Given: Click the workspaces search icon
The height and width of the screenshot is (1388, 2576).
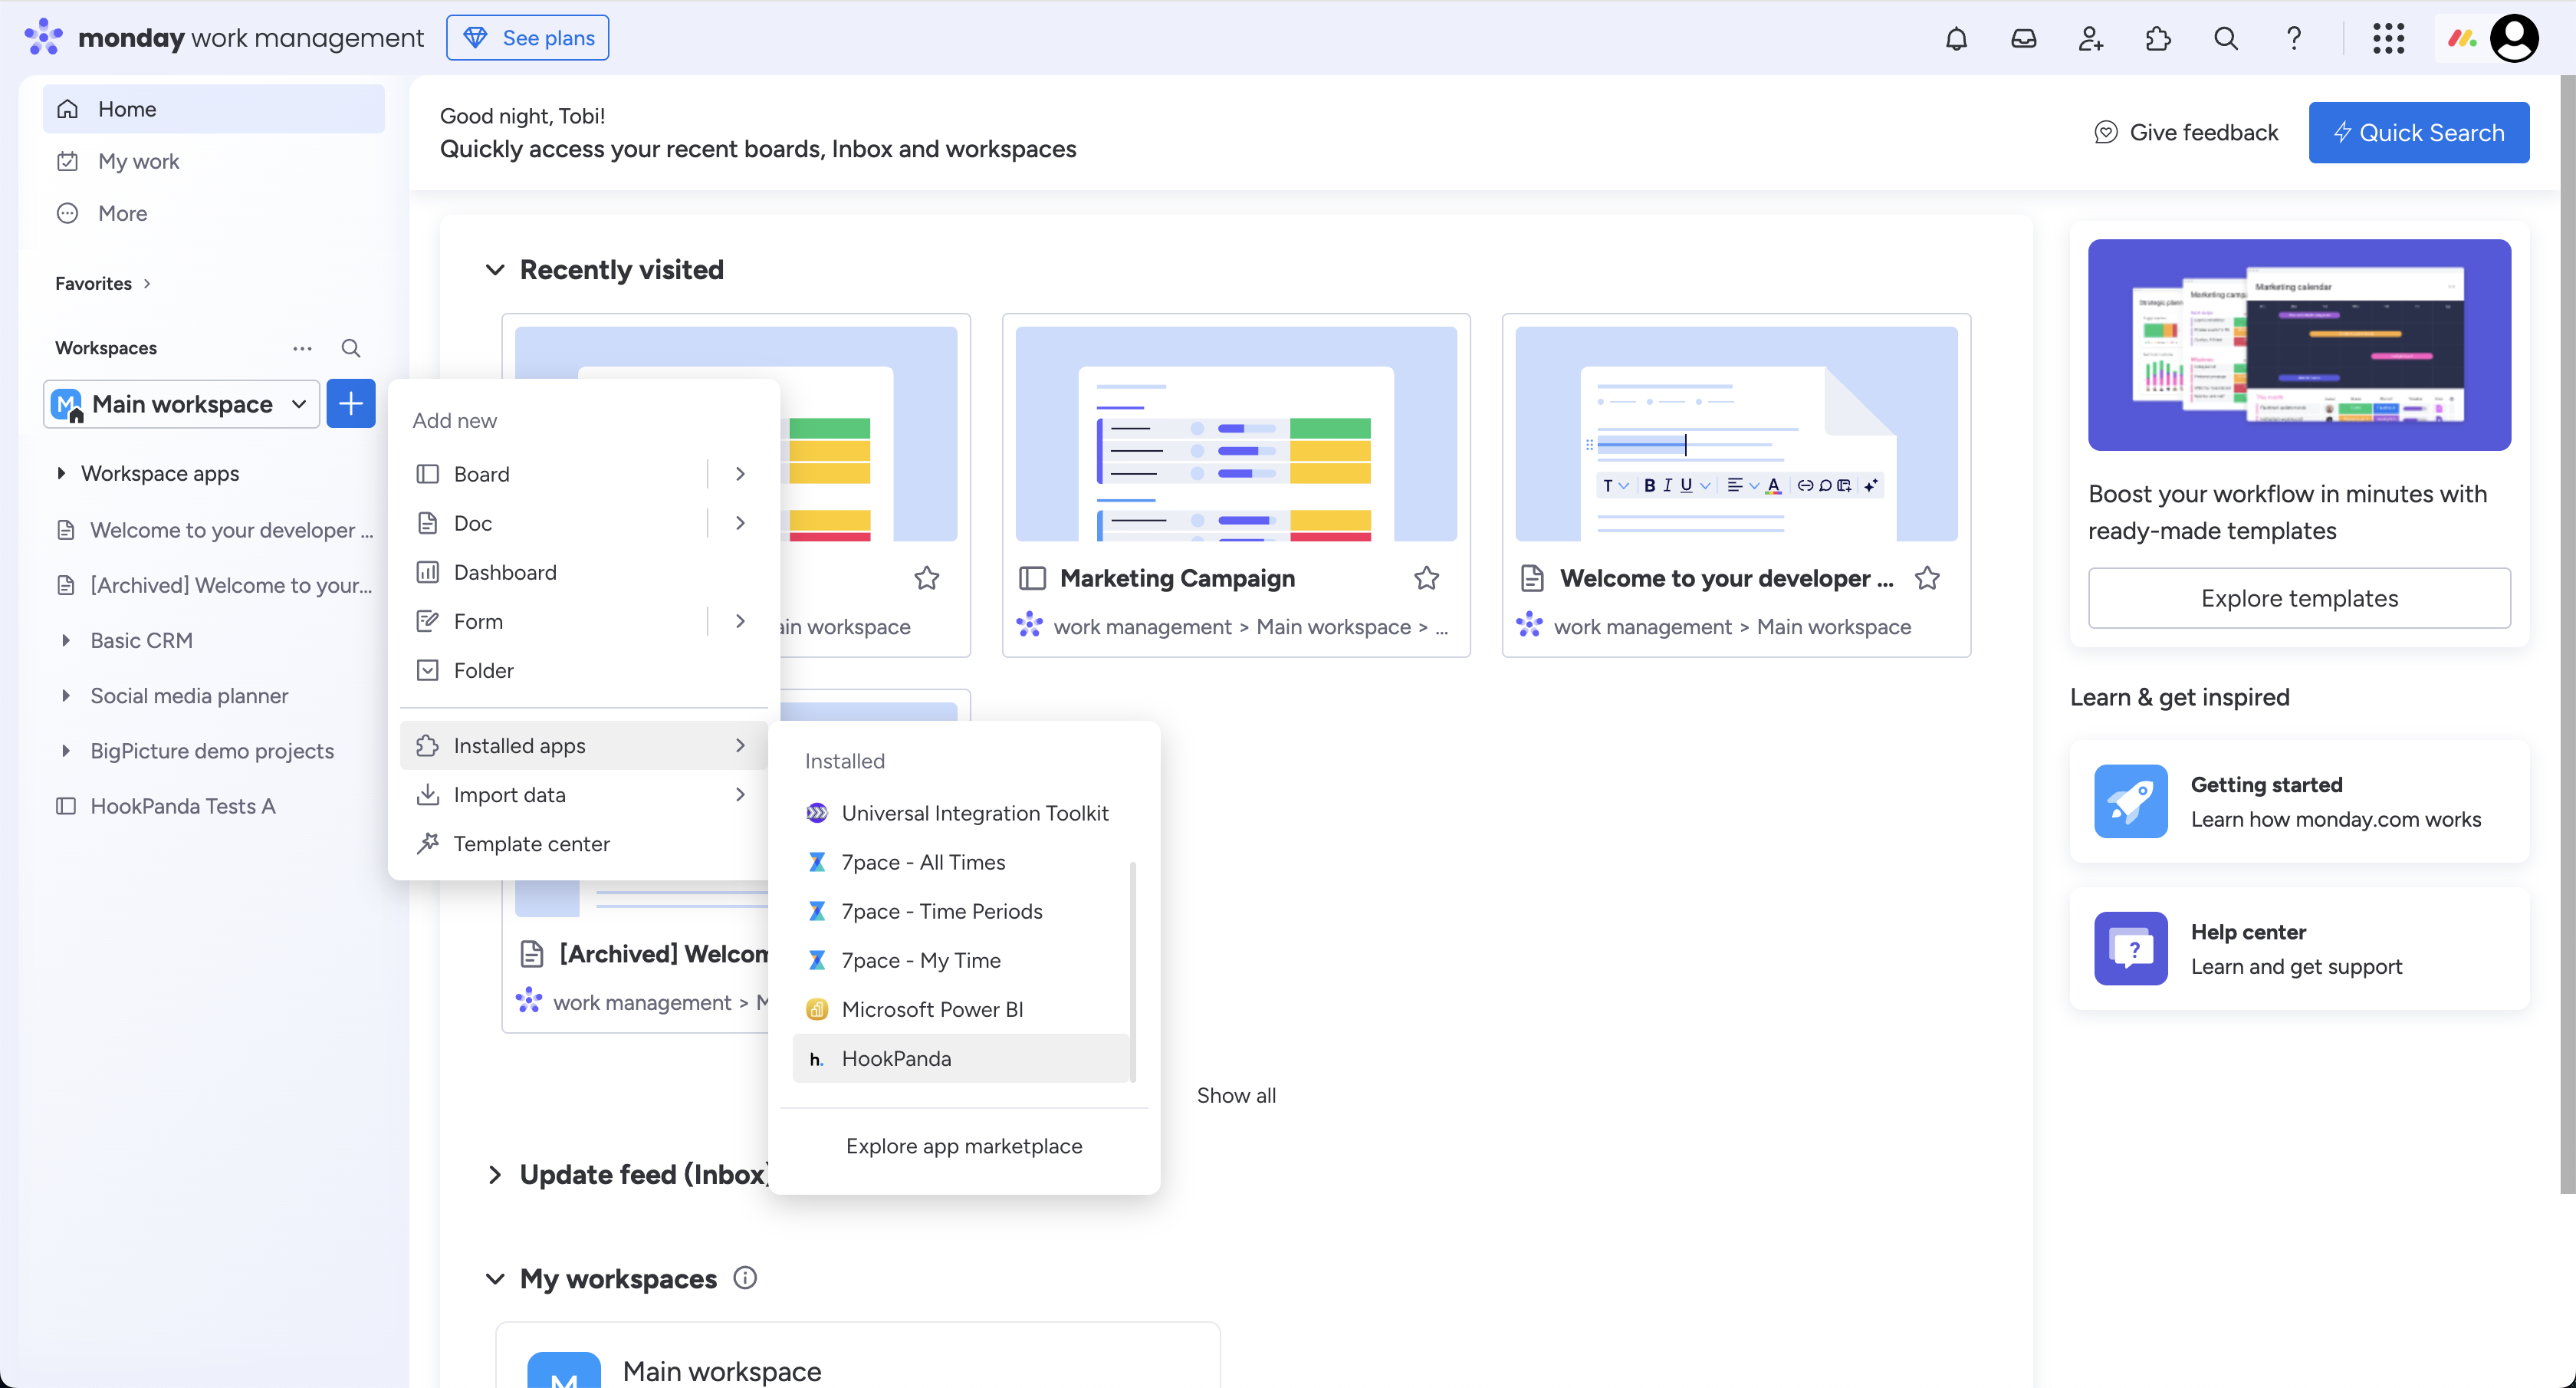Looking at the screenshot, I should coord(351,348).
